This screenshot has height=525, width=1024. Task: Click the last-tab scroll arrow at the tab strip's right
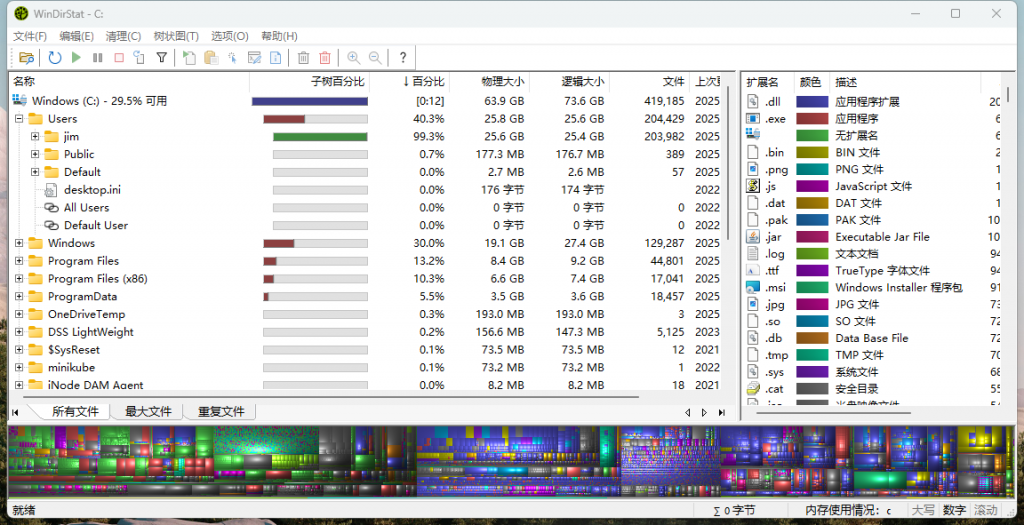722,412
